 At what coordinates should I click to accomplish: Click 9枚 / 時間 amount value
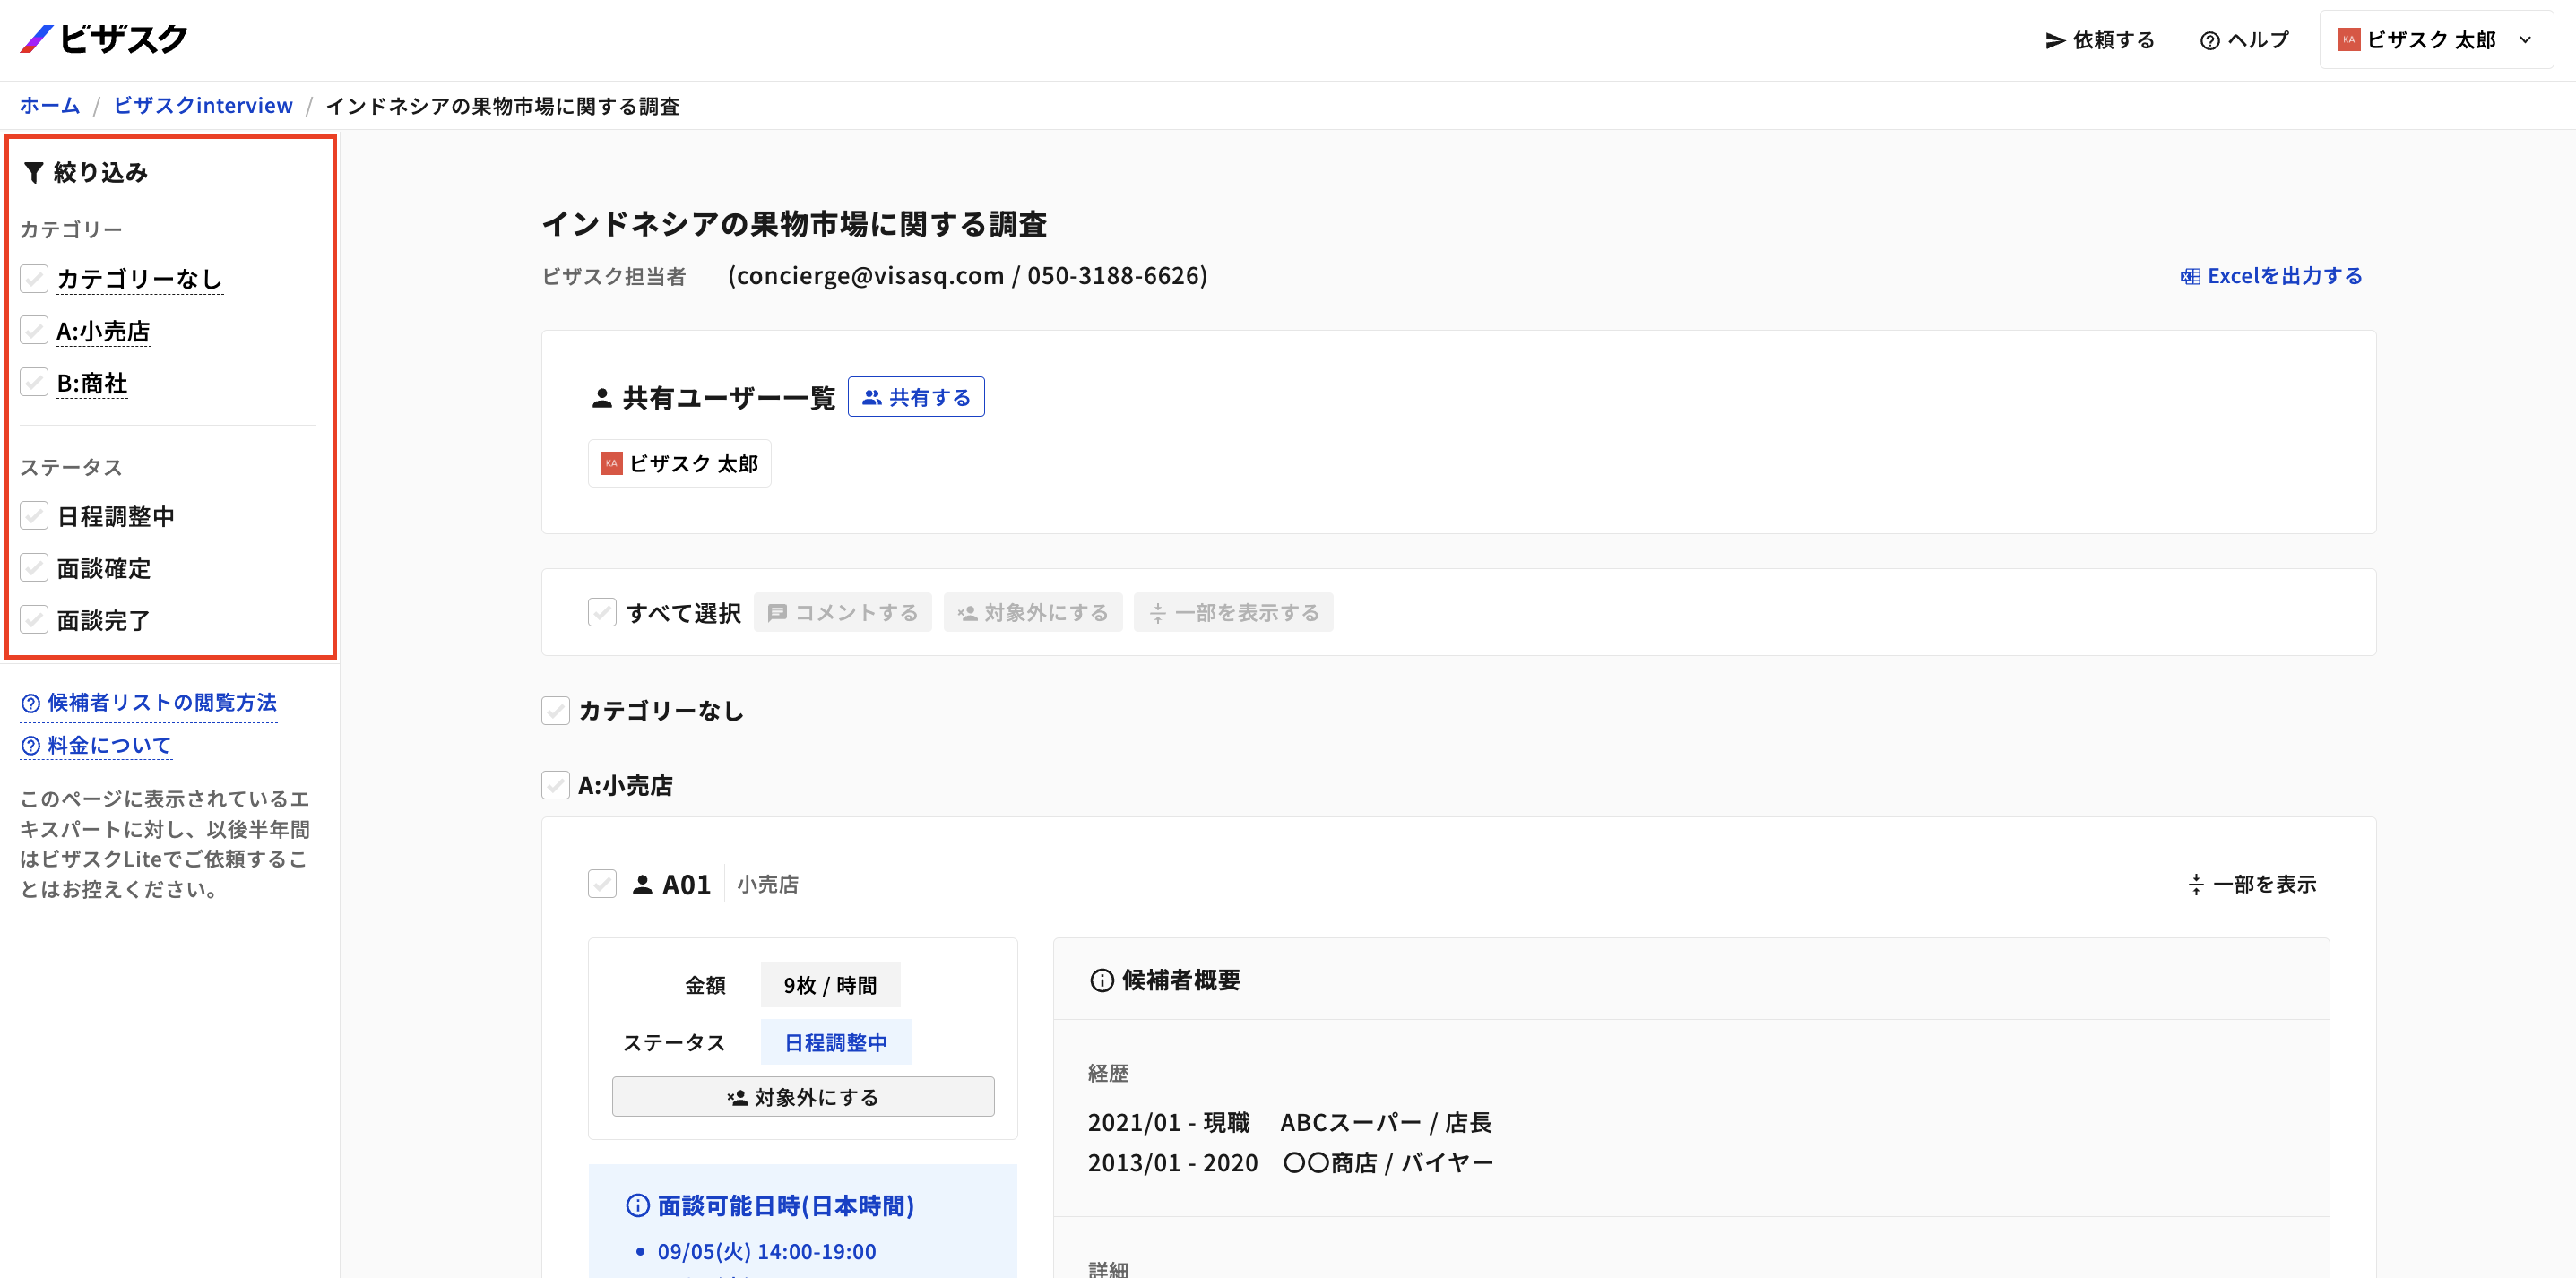(830, 985)
